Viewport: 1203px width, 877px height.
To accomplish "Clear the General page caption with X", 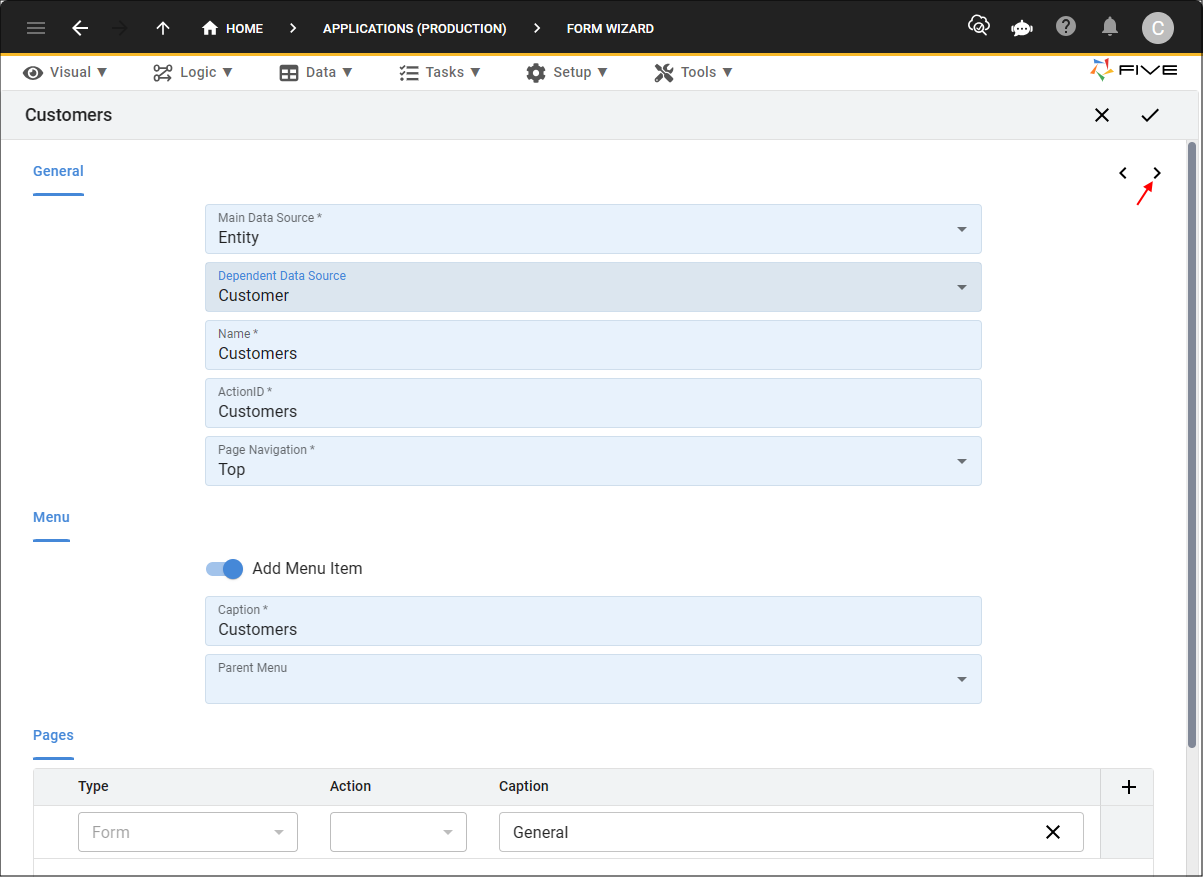I will 1053,832.
